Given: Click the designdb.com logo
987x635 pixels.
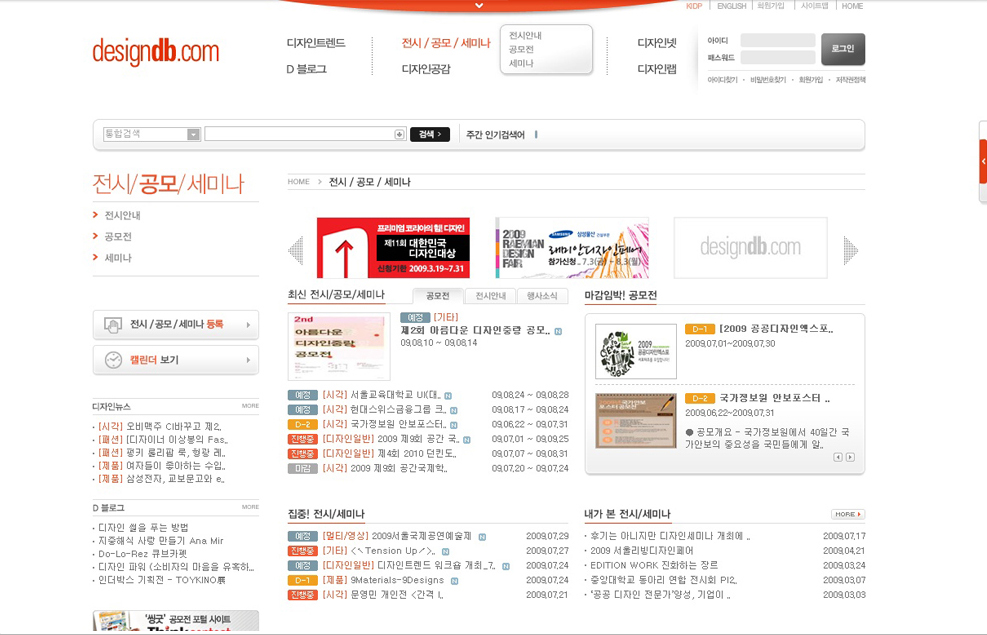Looking at the screenshot, I should [x=155, y=51].
